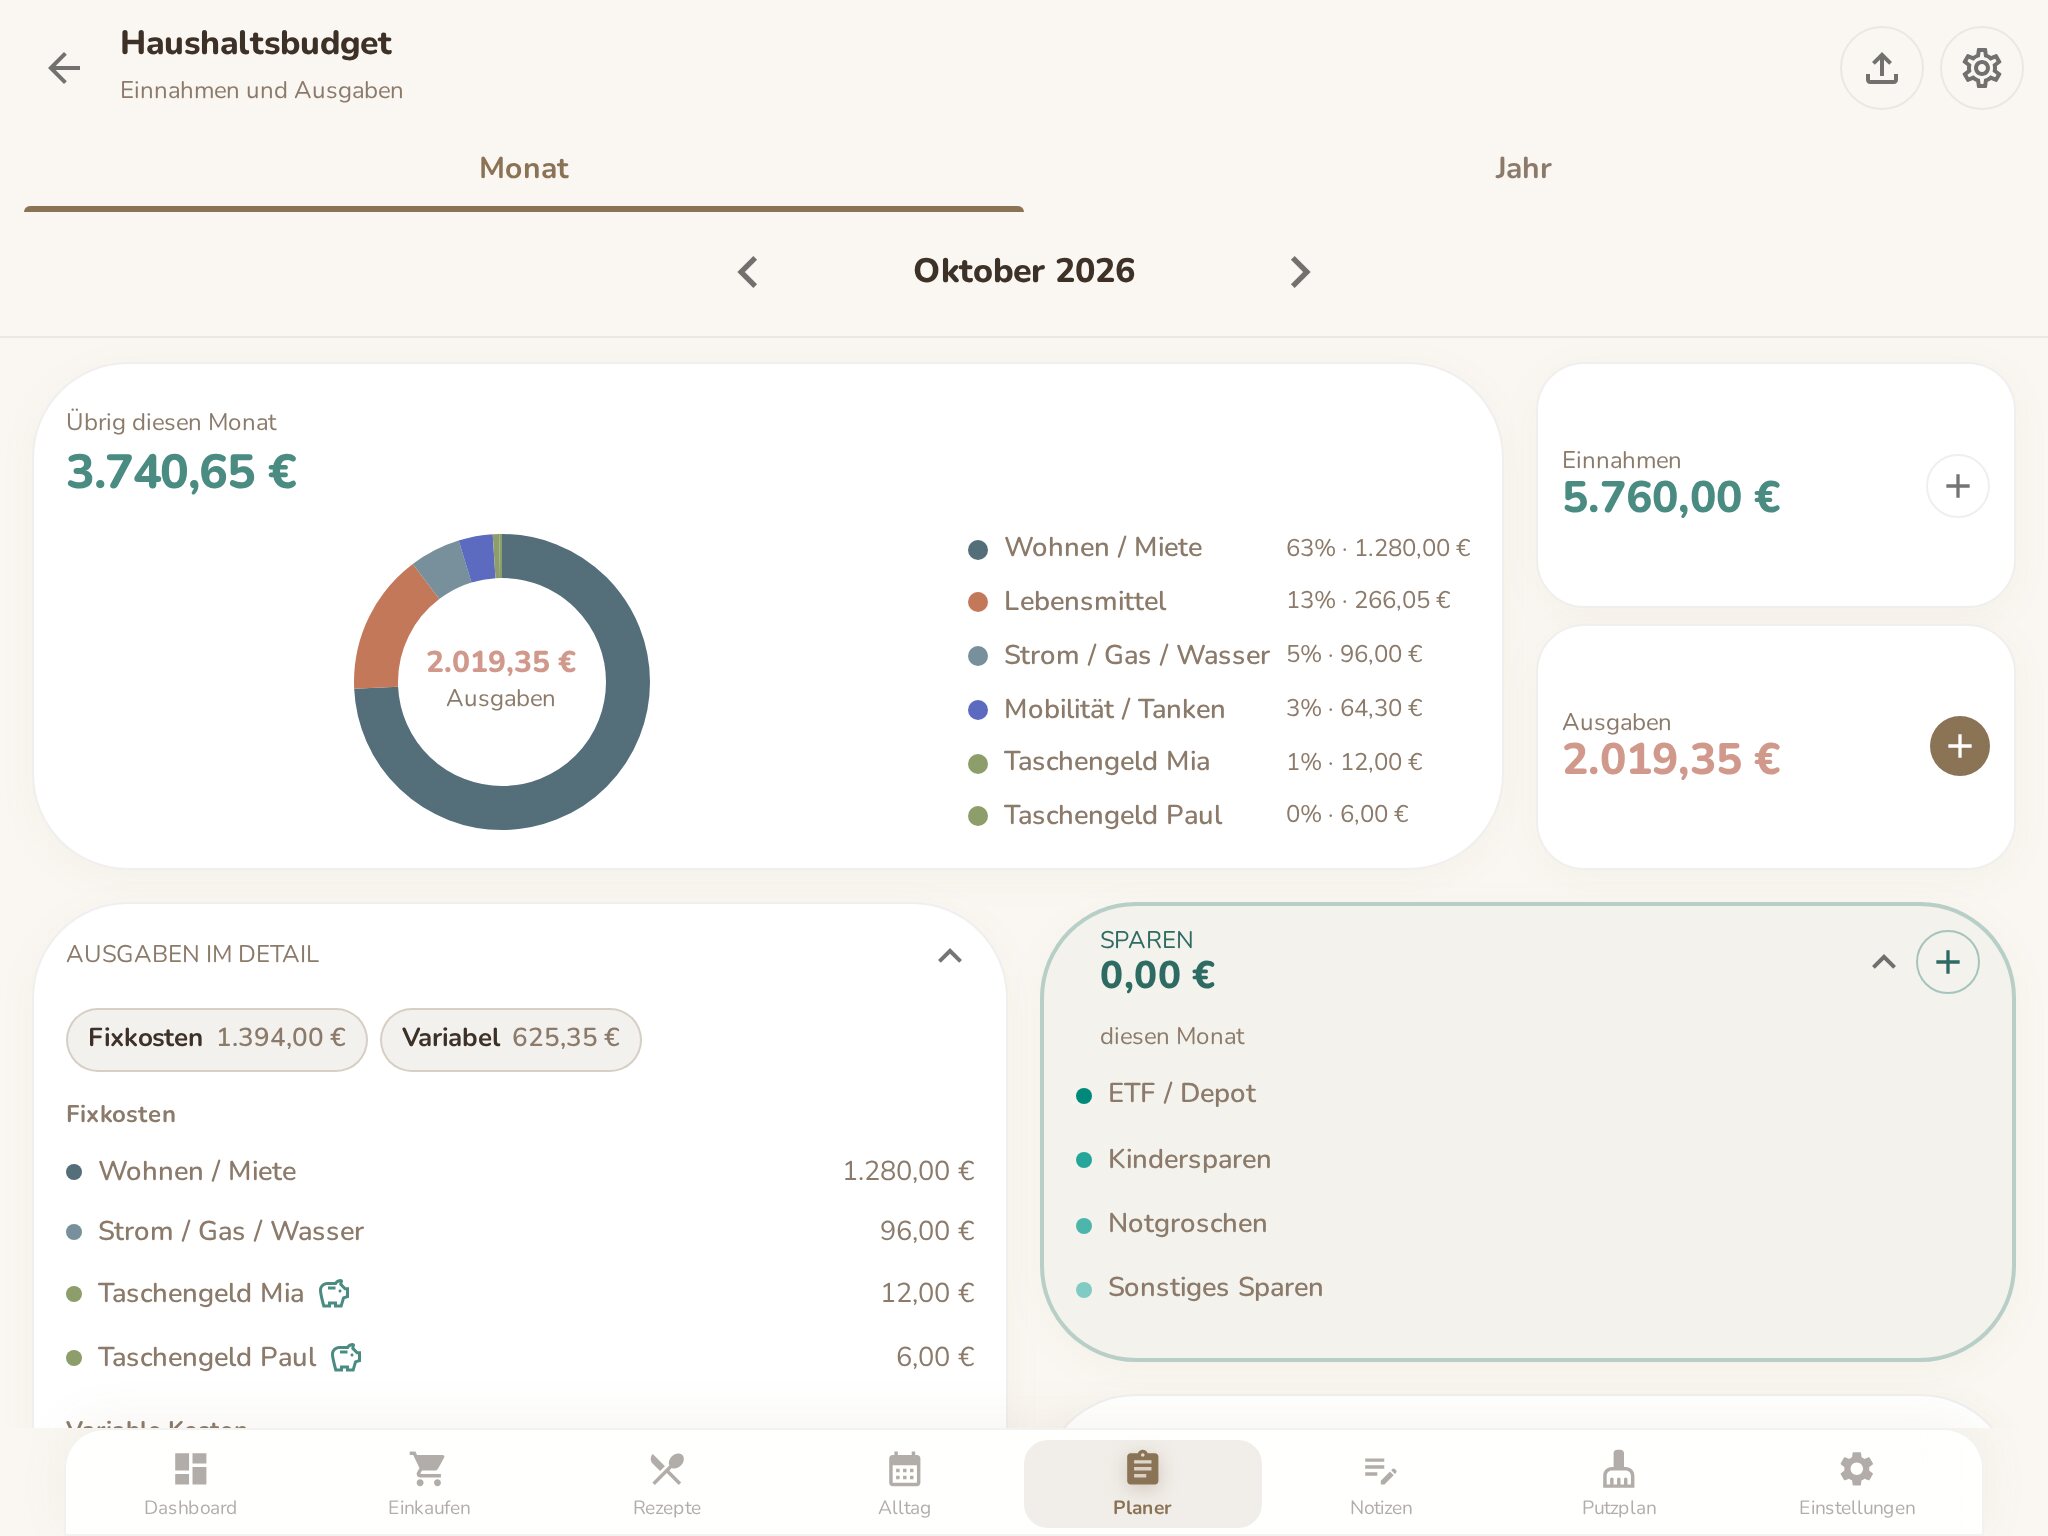Add savings entry with Sparen plus
The image size is (2048, 1536).
point(1948,962)
